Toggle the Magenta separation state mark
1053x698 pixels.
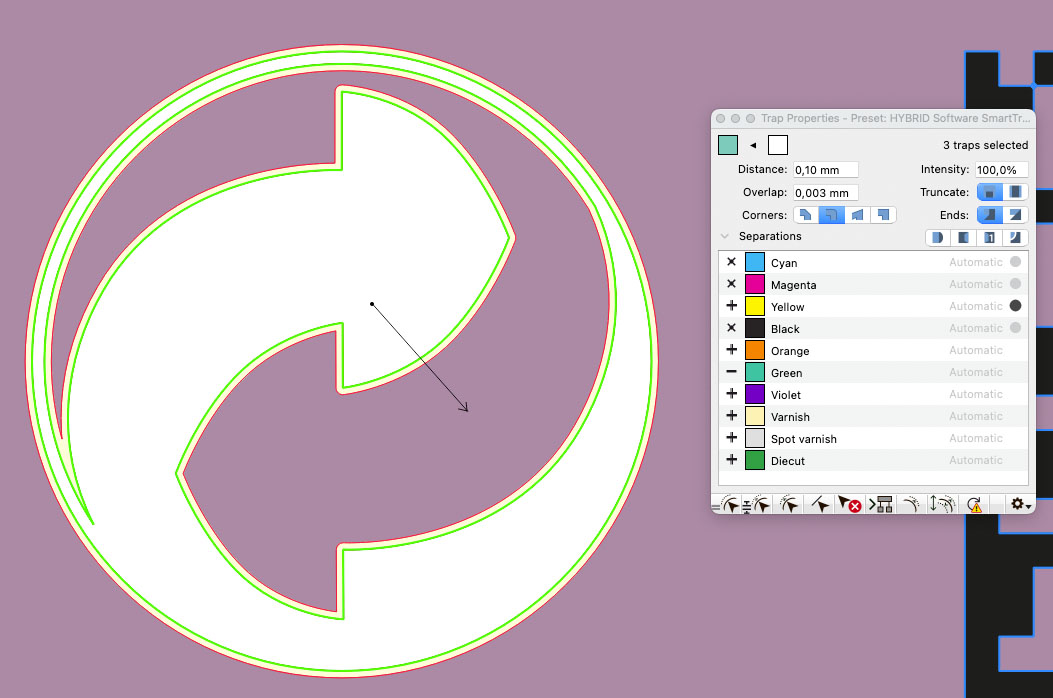tap(731, 284)
